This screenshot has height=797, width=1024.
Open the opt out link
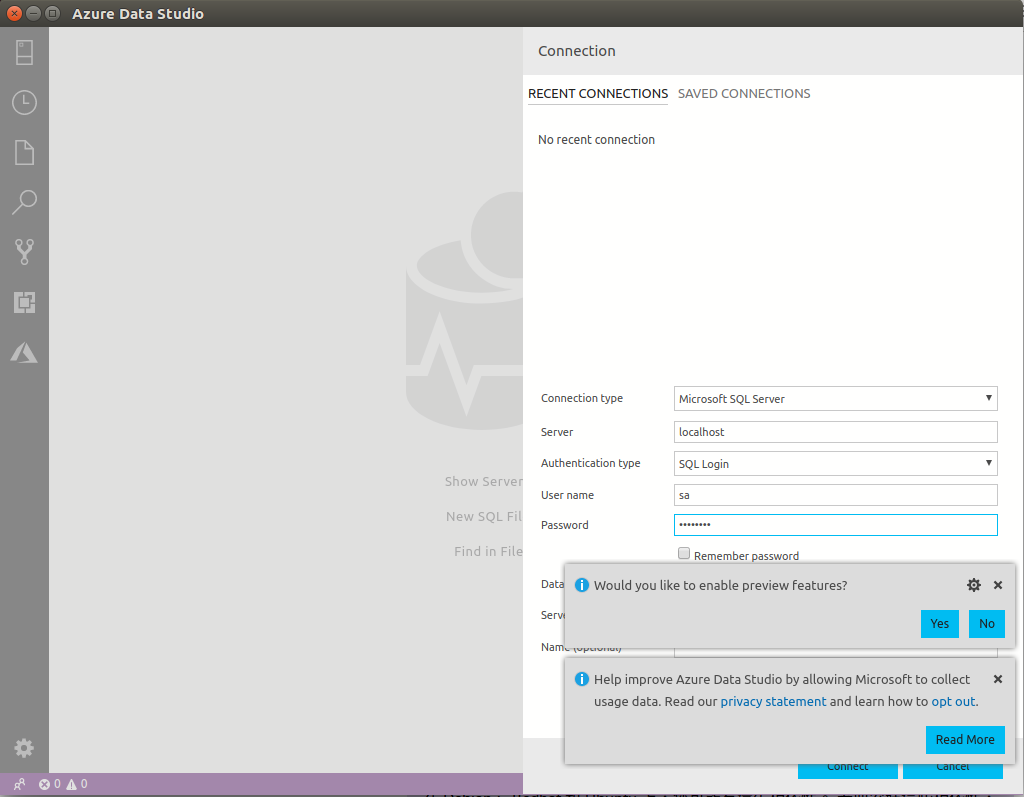tap(953, 701)
